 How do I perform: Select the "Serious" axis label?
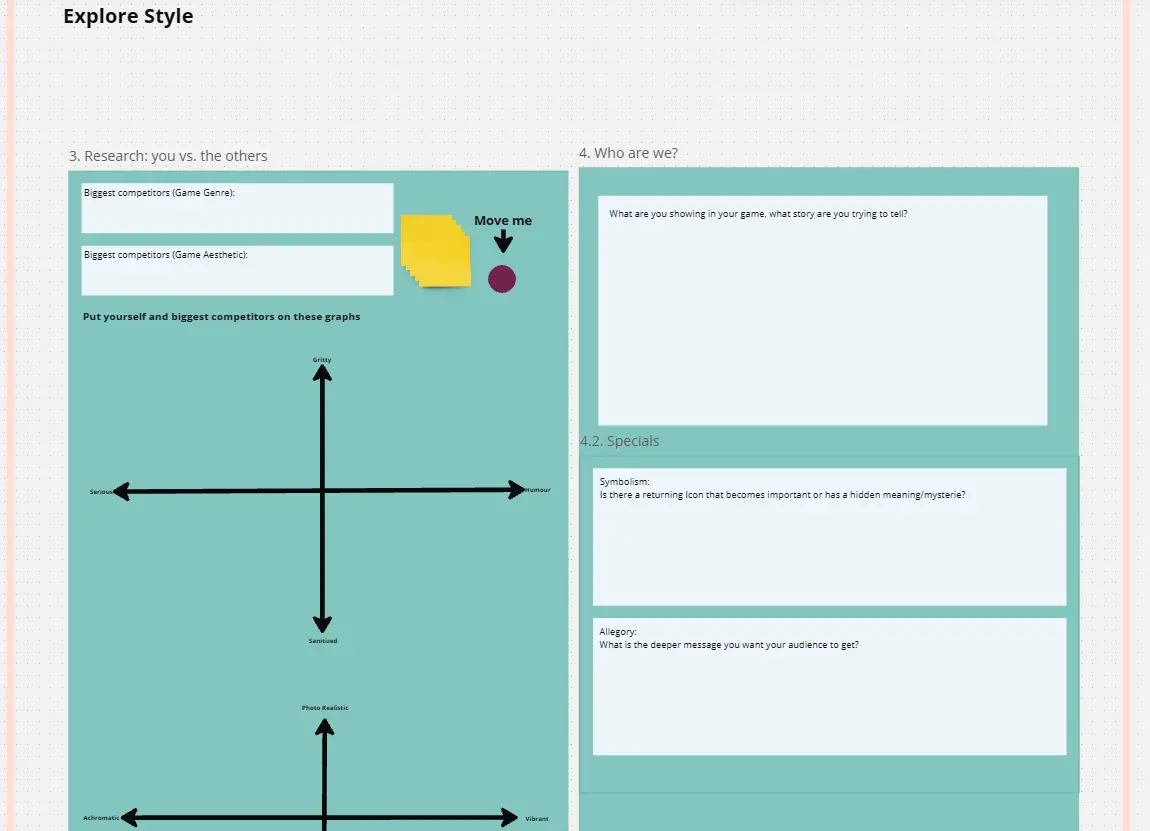101,492
